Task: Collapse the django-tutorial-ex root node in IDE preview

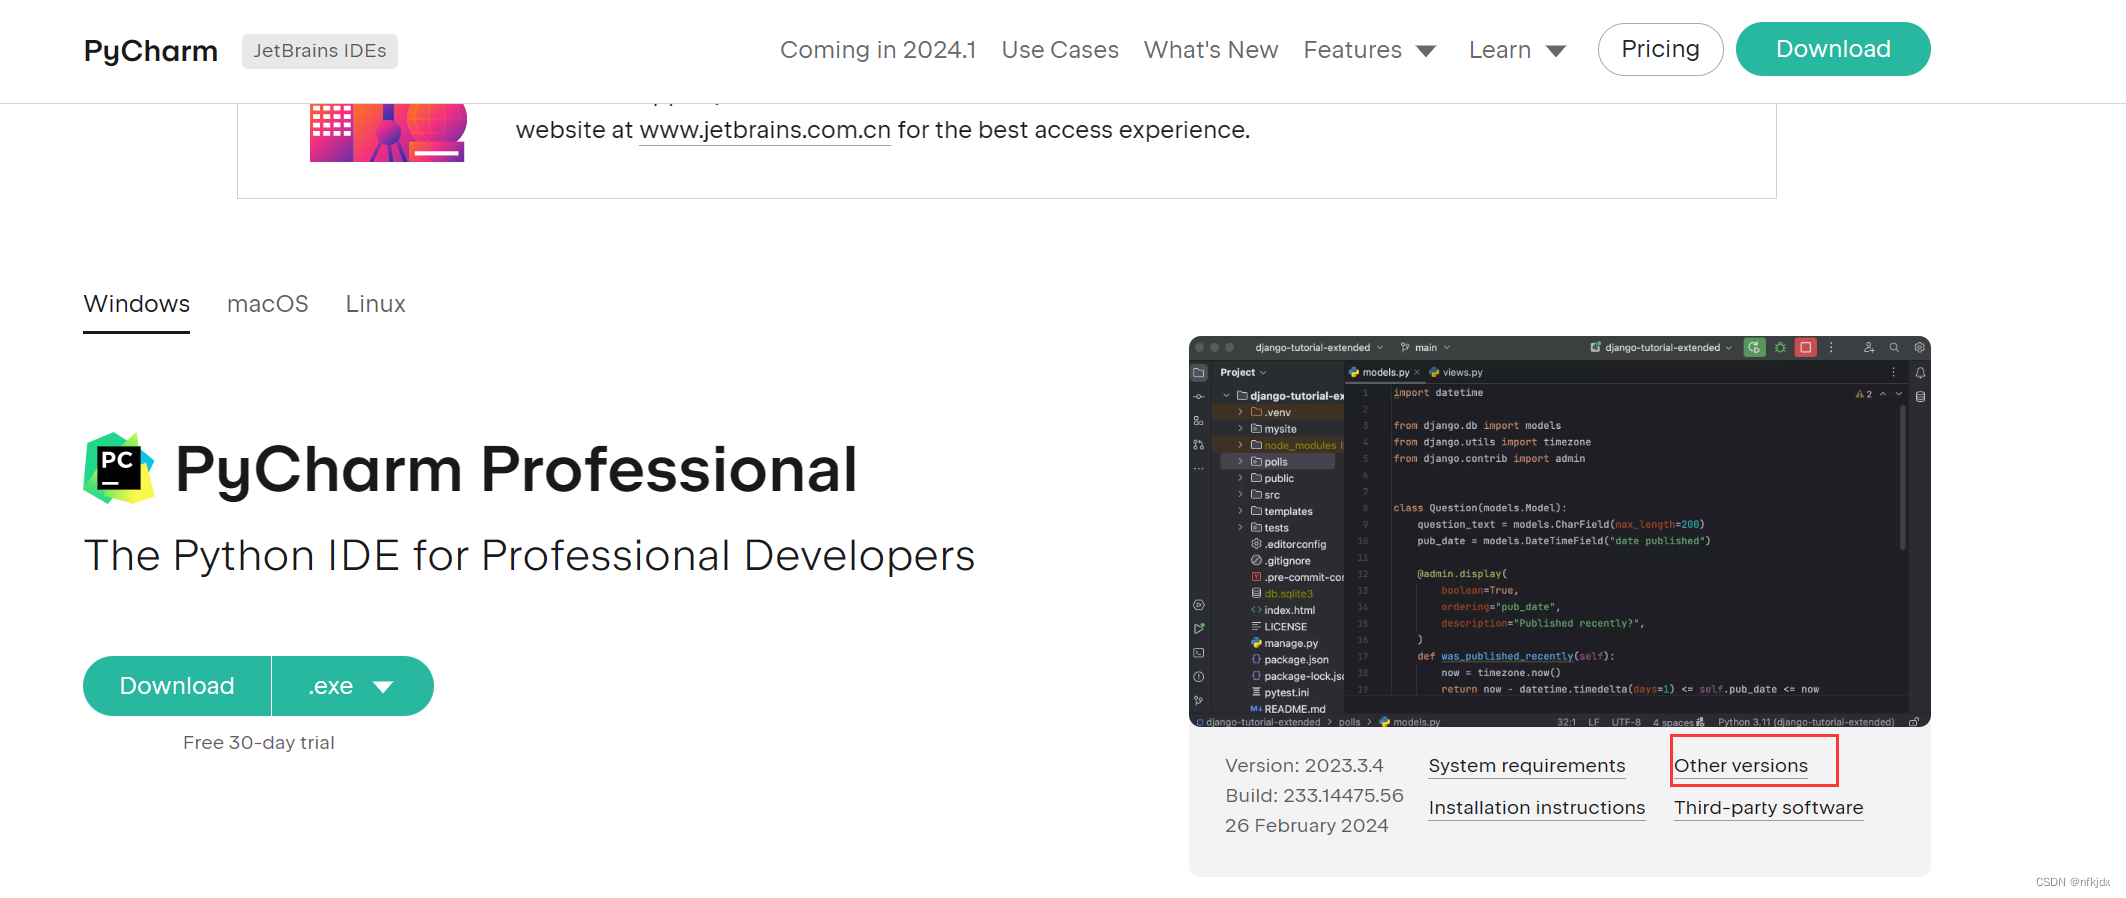Action: pos(1227,396)
